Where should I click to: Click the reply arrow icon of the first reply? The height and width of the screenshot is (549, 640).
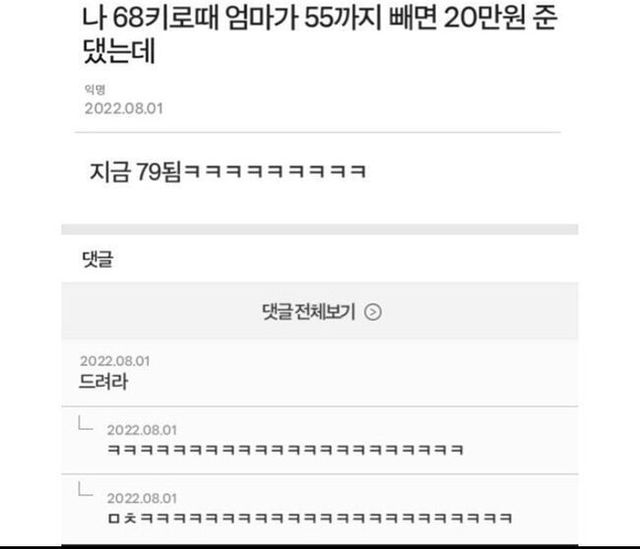(x=85, y=423)
